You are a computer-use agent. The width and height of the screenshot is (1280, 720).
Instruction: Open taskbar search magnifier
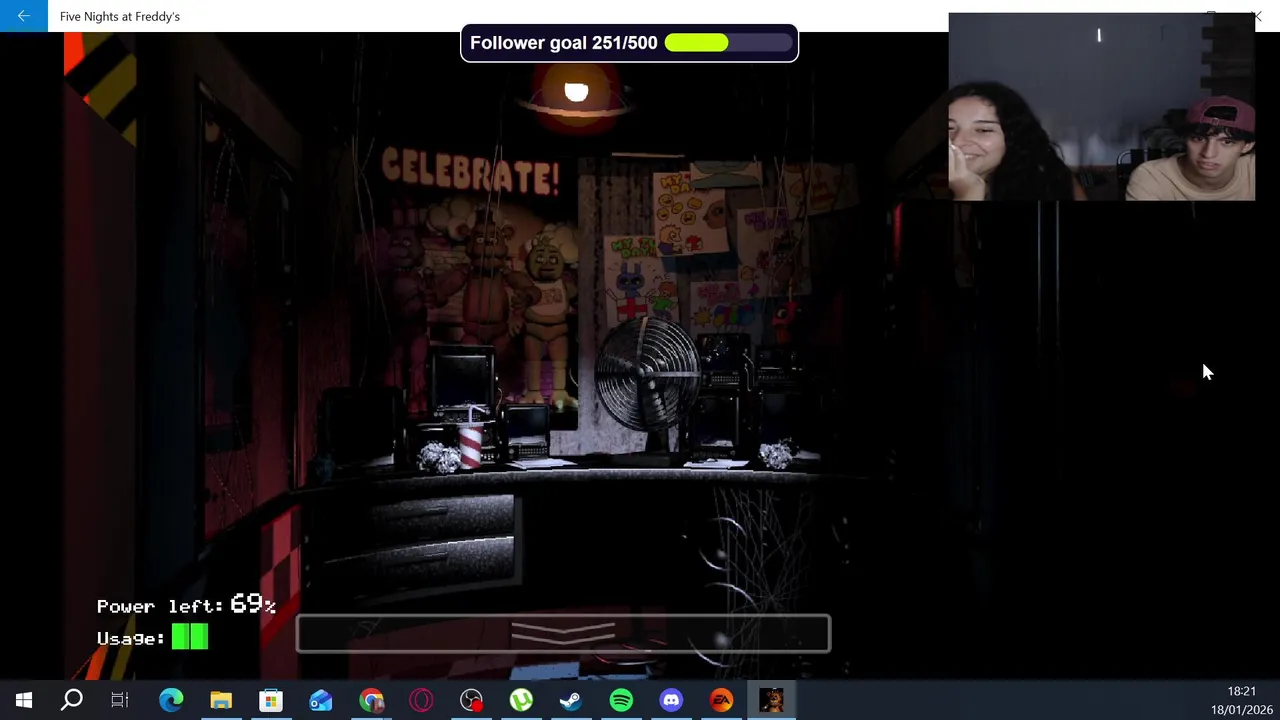[x=72, y=700]
